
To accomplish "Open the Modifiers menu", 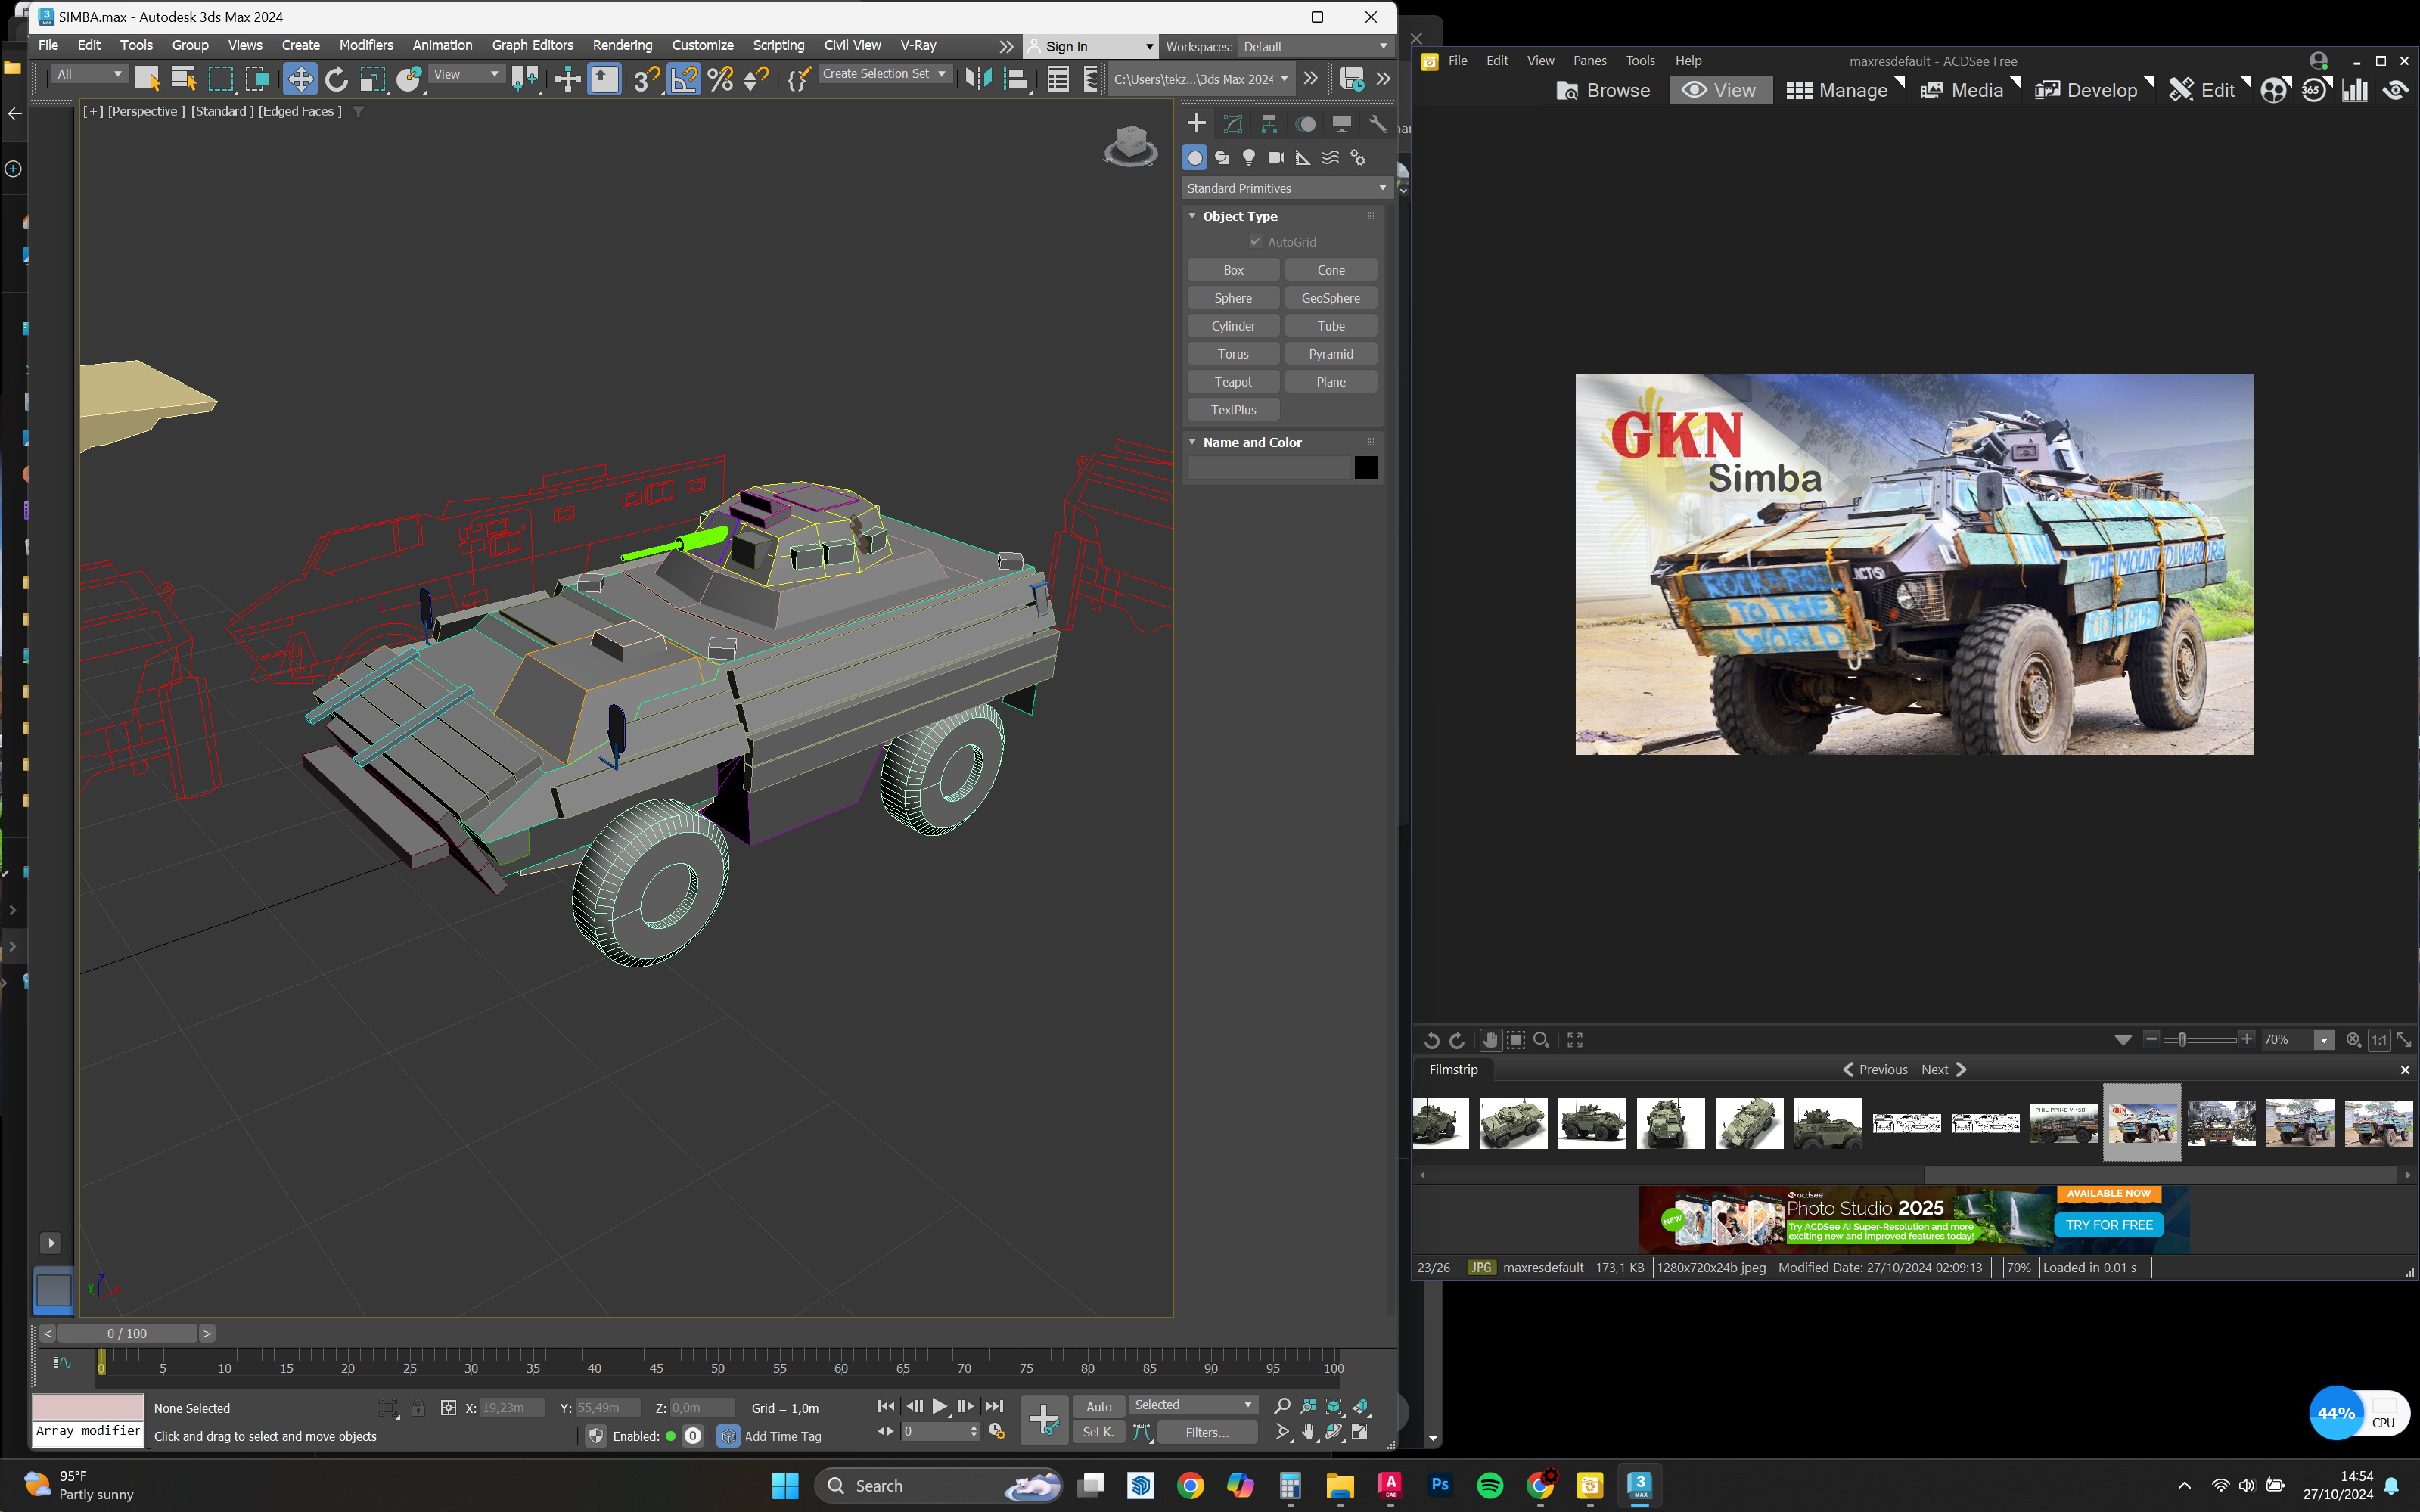I will 365,45.
